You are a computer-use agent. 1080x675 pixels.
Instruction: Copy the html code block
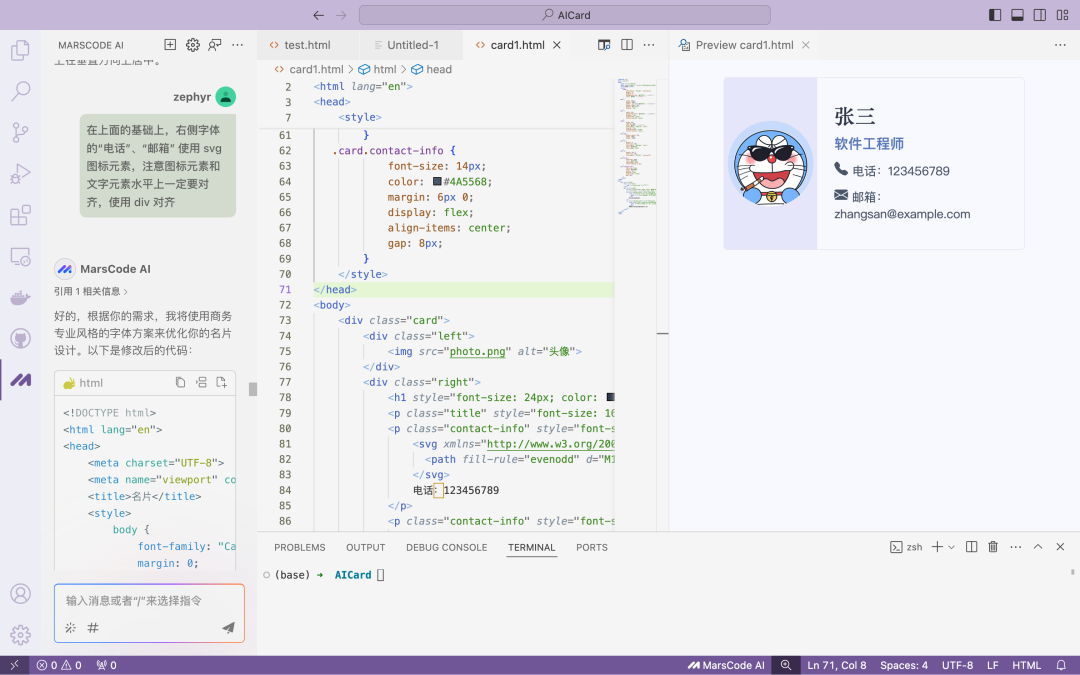[181, 382]
